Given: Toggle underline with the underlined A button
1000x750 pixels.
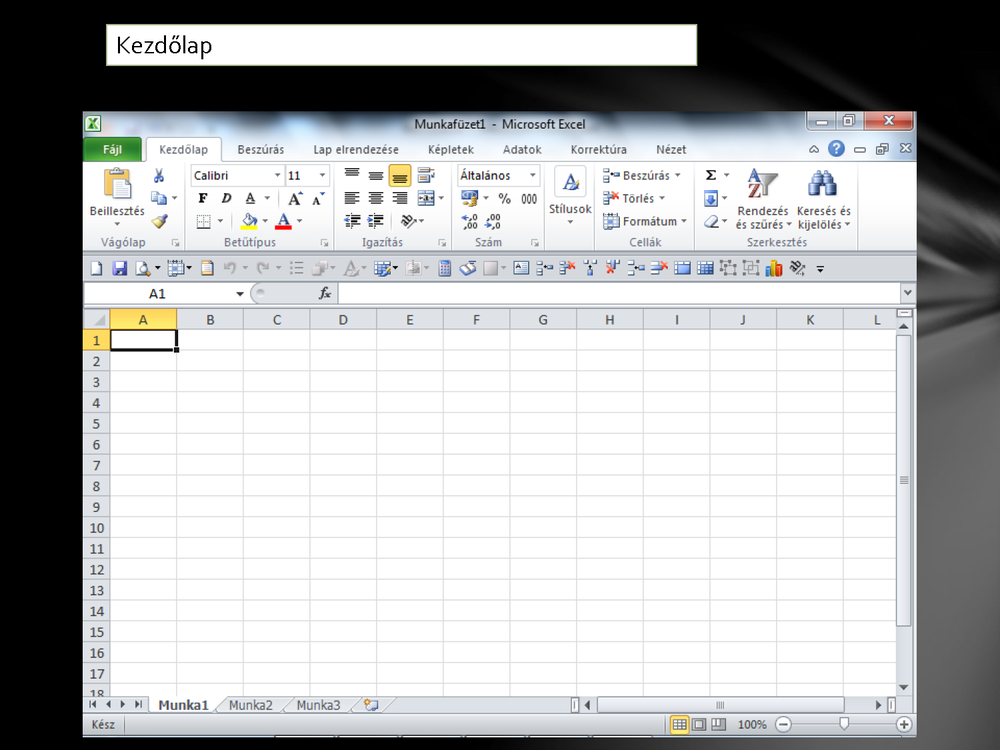Looking at the screenshot, I should point(251,198).
